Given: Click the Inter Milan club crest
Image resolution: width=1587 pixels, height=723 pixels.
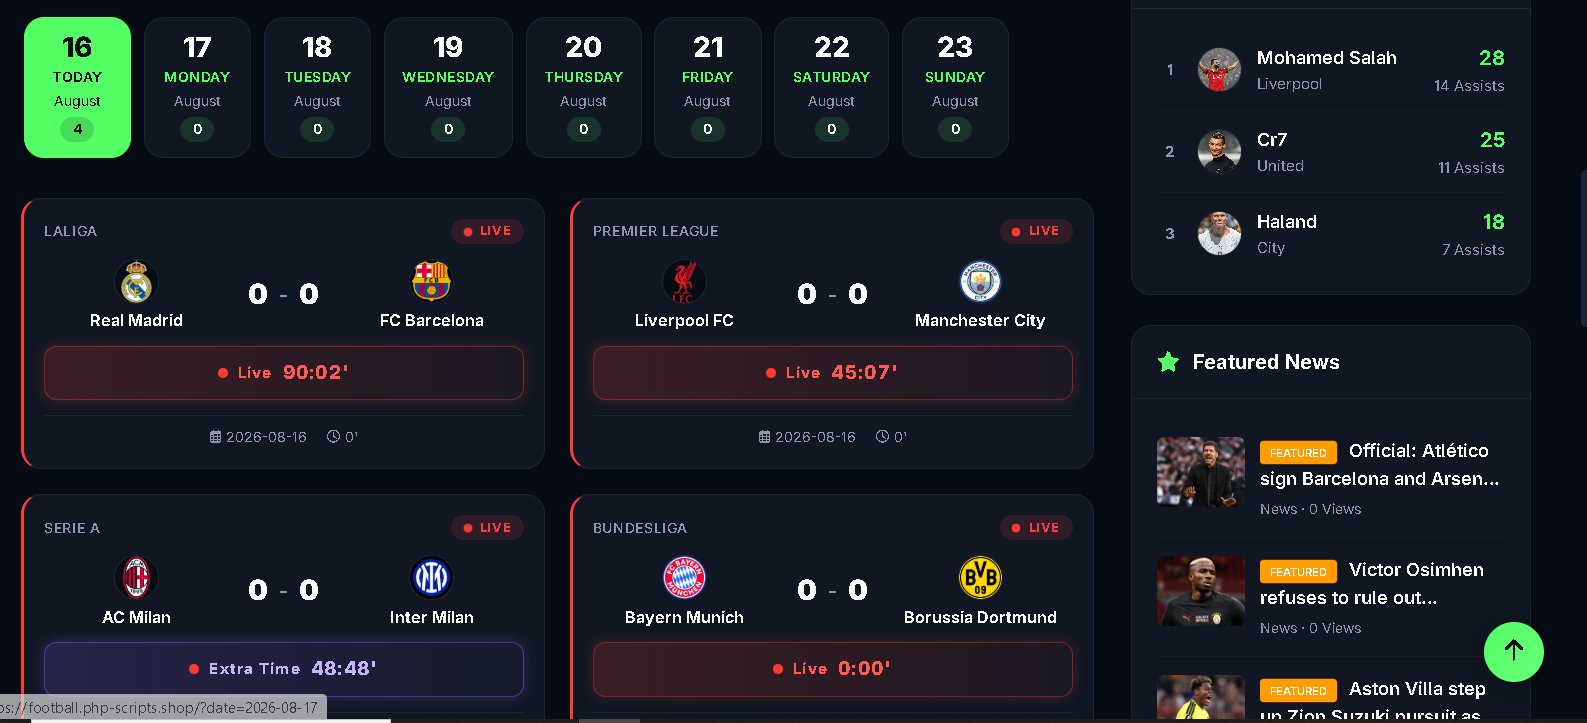Looking at the screenshot, I should 431,578.
